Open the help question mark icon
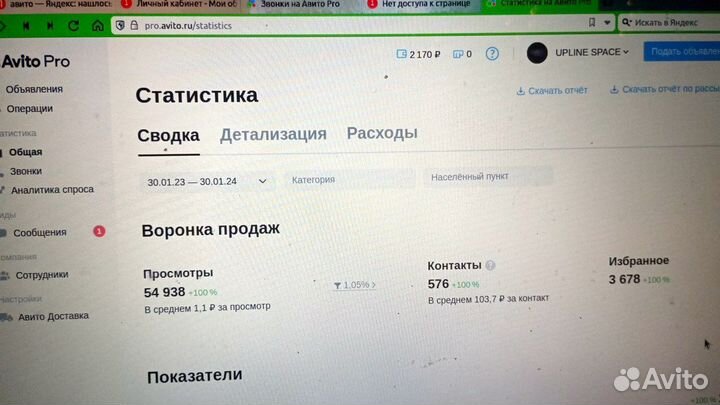Screen dimensions: 720x405 click(x=492, y=54)
